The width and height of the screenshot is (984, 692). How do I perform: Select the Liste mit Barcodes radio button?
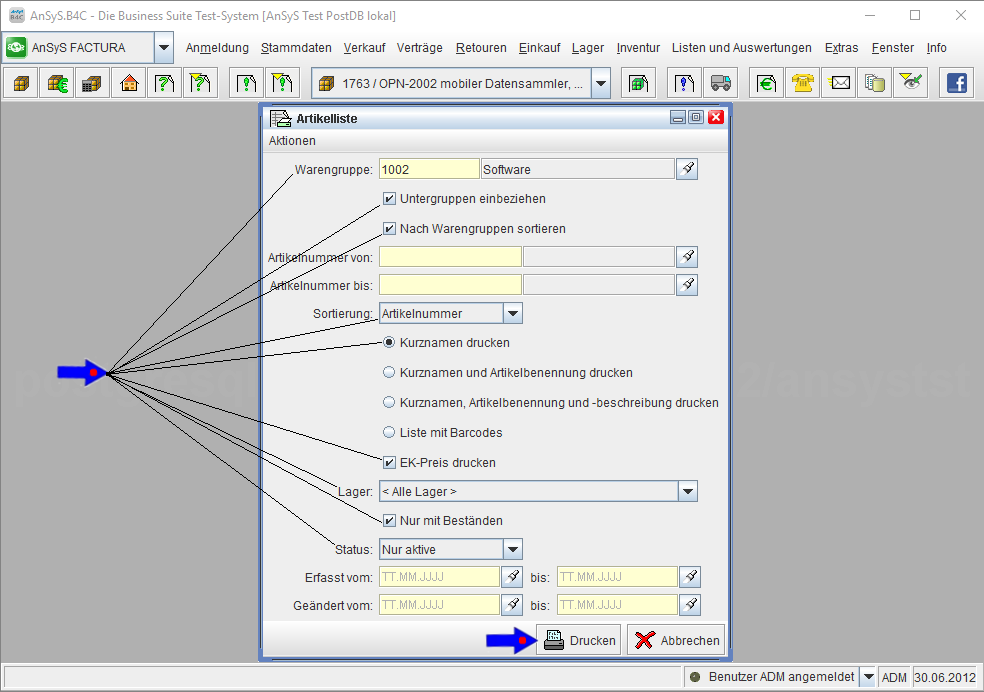(389, 433)
